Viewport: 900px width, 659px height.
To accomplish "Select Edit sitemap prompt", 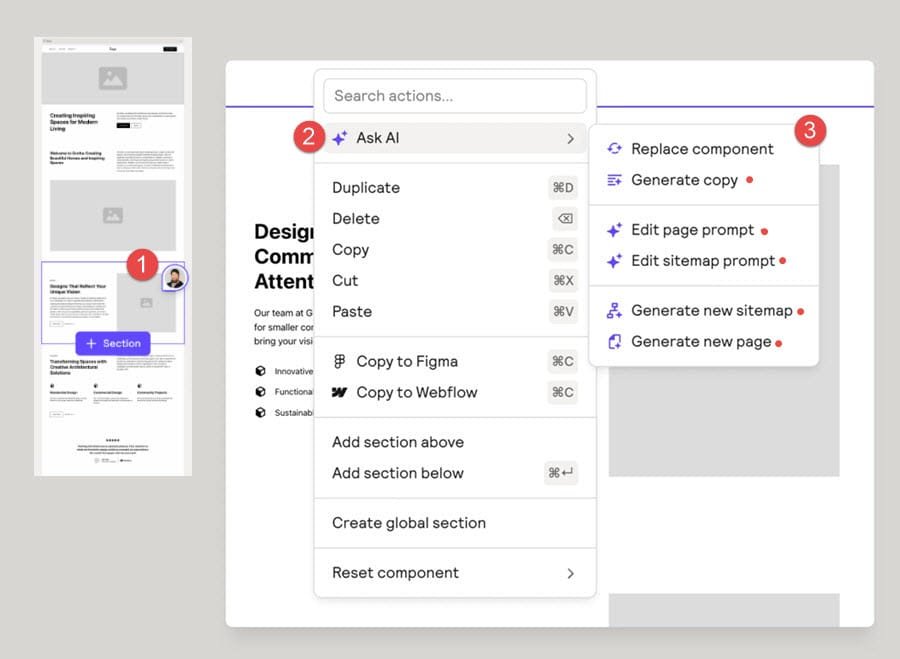I will pos(703,261).
